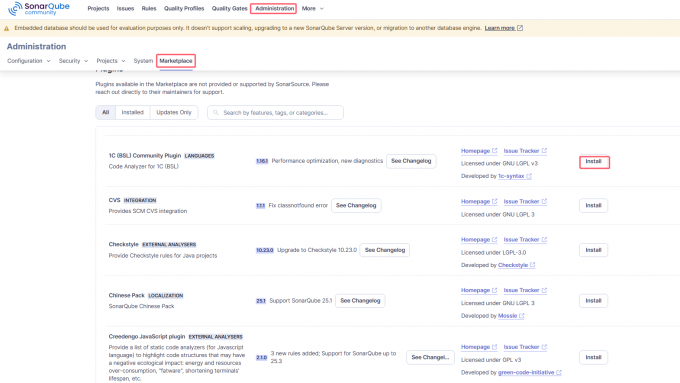Click the 10.23.0 version badge for Checkstyle
Viewport: 680px width, 383px height.
tap(265, 250)
